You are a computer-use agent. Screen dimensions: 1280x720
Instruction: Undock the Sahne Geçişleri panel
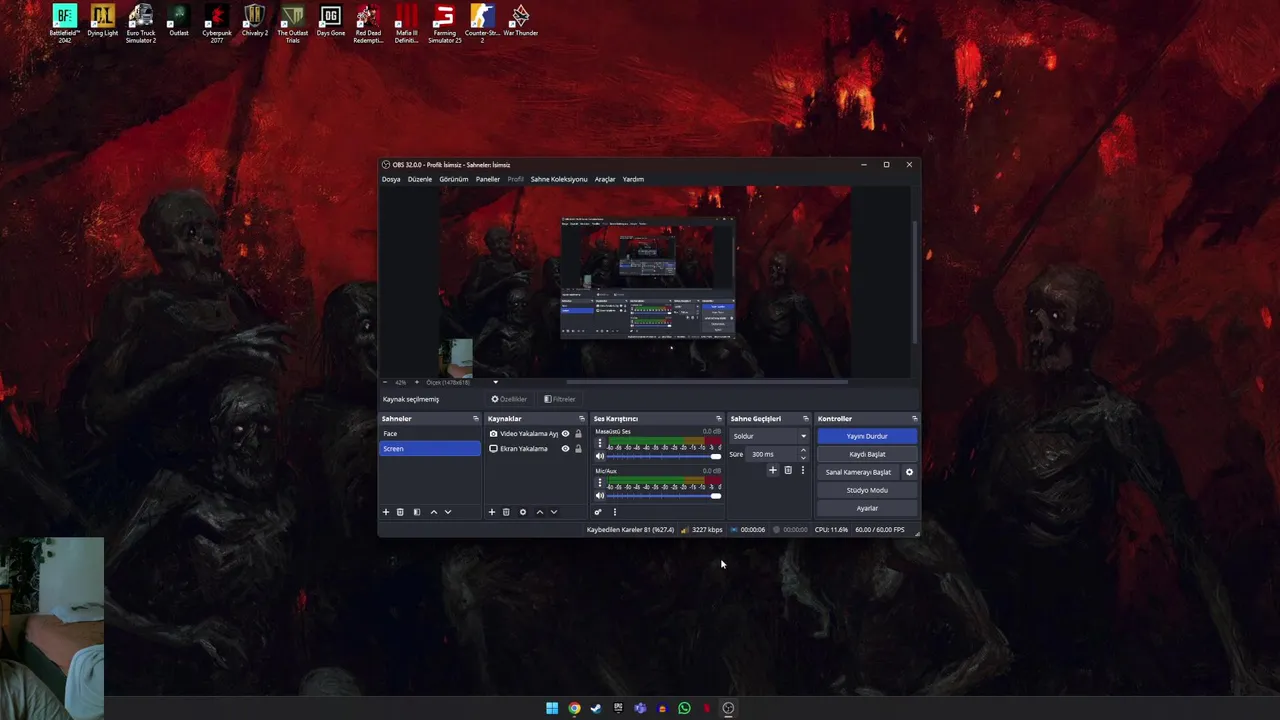point(806,419)
